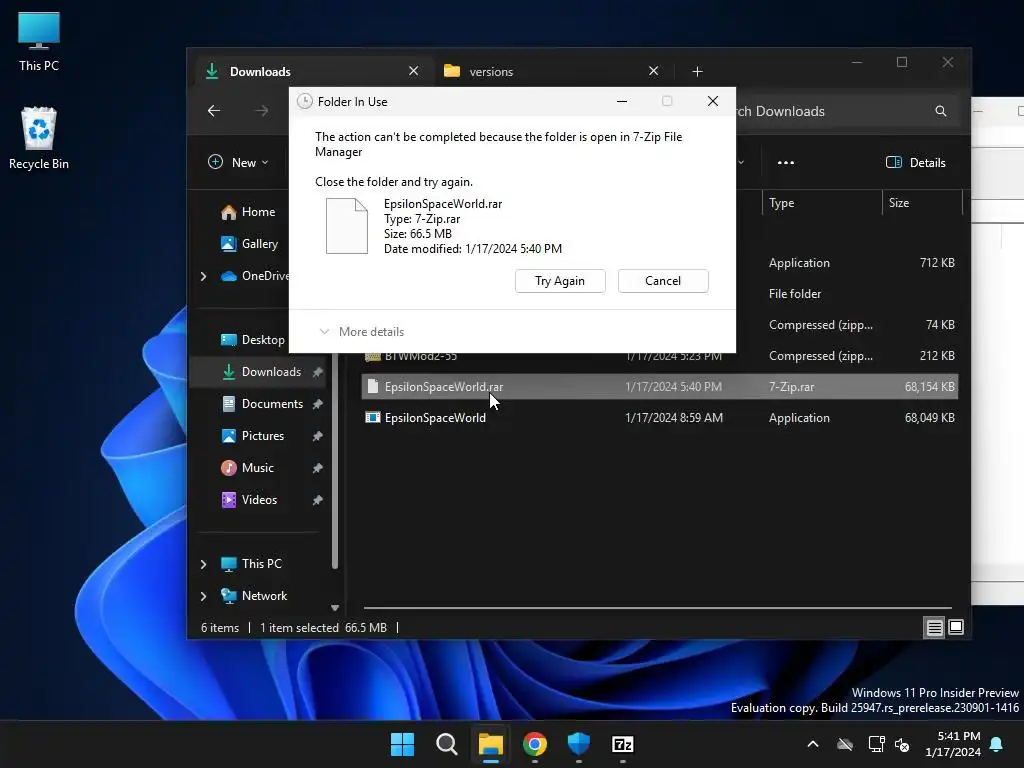Click the sidebar scroll down arrow
The image size is (1024, 768).
point(335,608)
